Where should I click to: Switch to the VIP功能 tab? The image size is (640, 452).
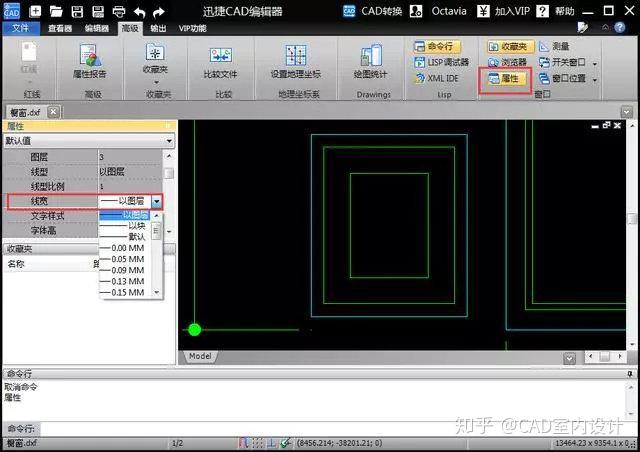192,28
